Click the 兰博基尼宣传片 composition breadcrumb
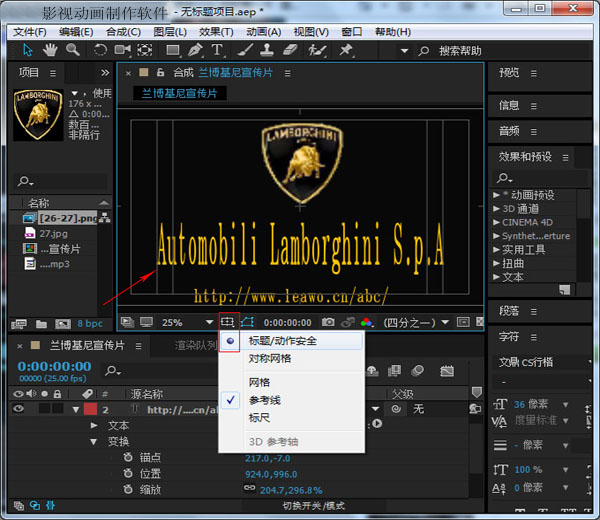Viewport: 600px width, 520px height. coord(179,93)
